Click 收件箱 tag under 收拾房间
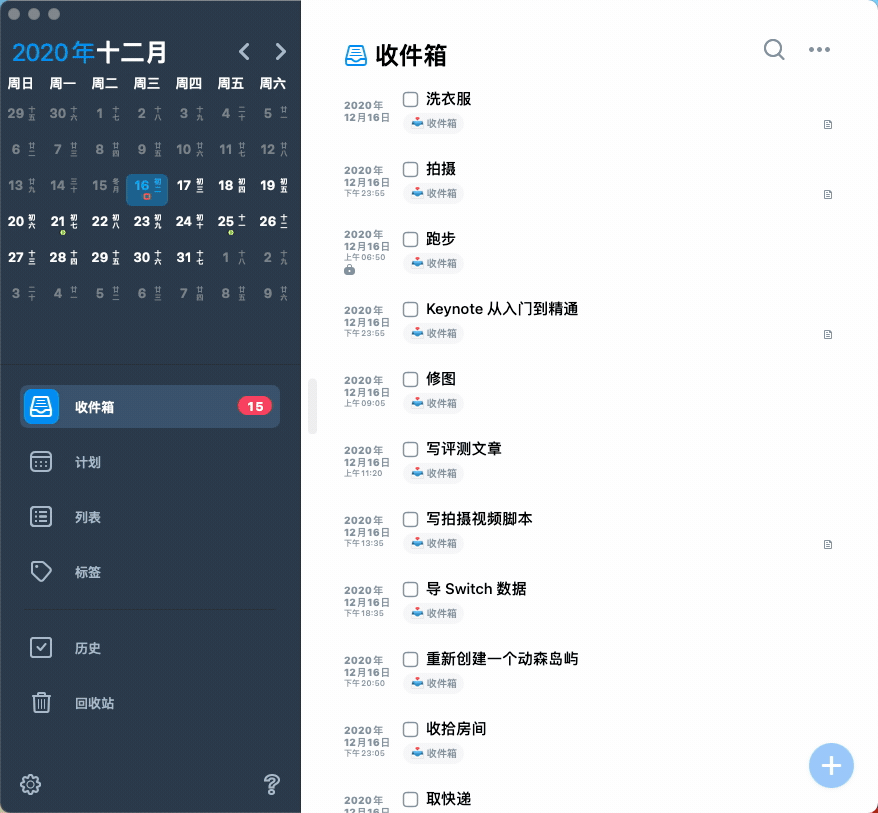The image size is (878, 813). pyautogui.click(x=433, y=753)
